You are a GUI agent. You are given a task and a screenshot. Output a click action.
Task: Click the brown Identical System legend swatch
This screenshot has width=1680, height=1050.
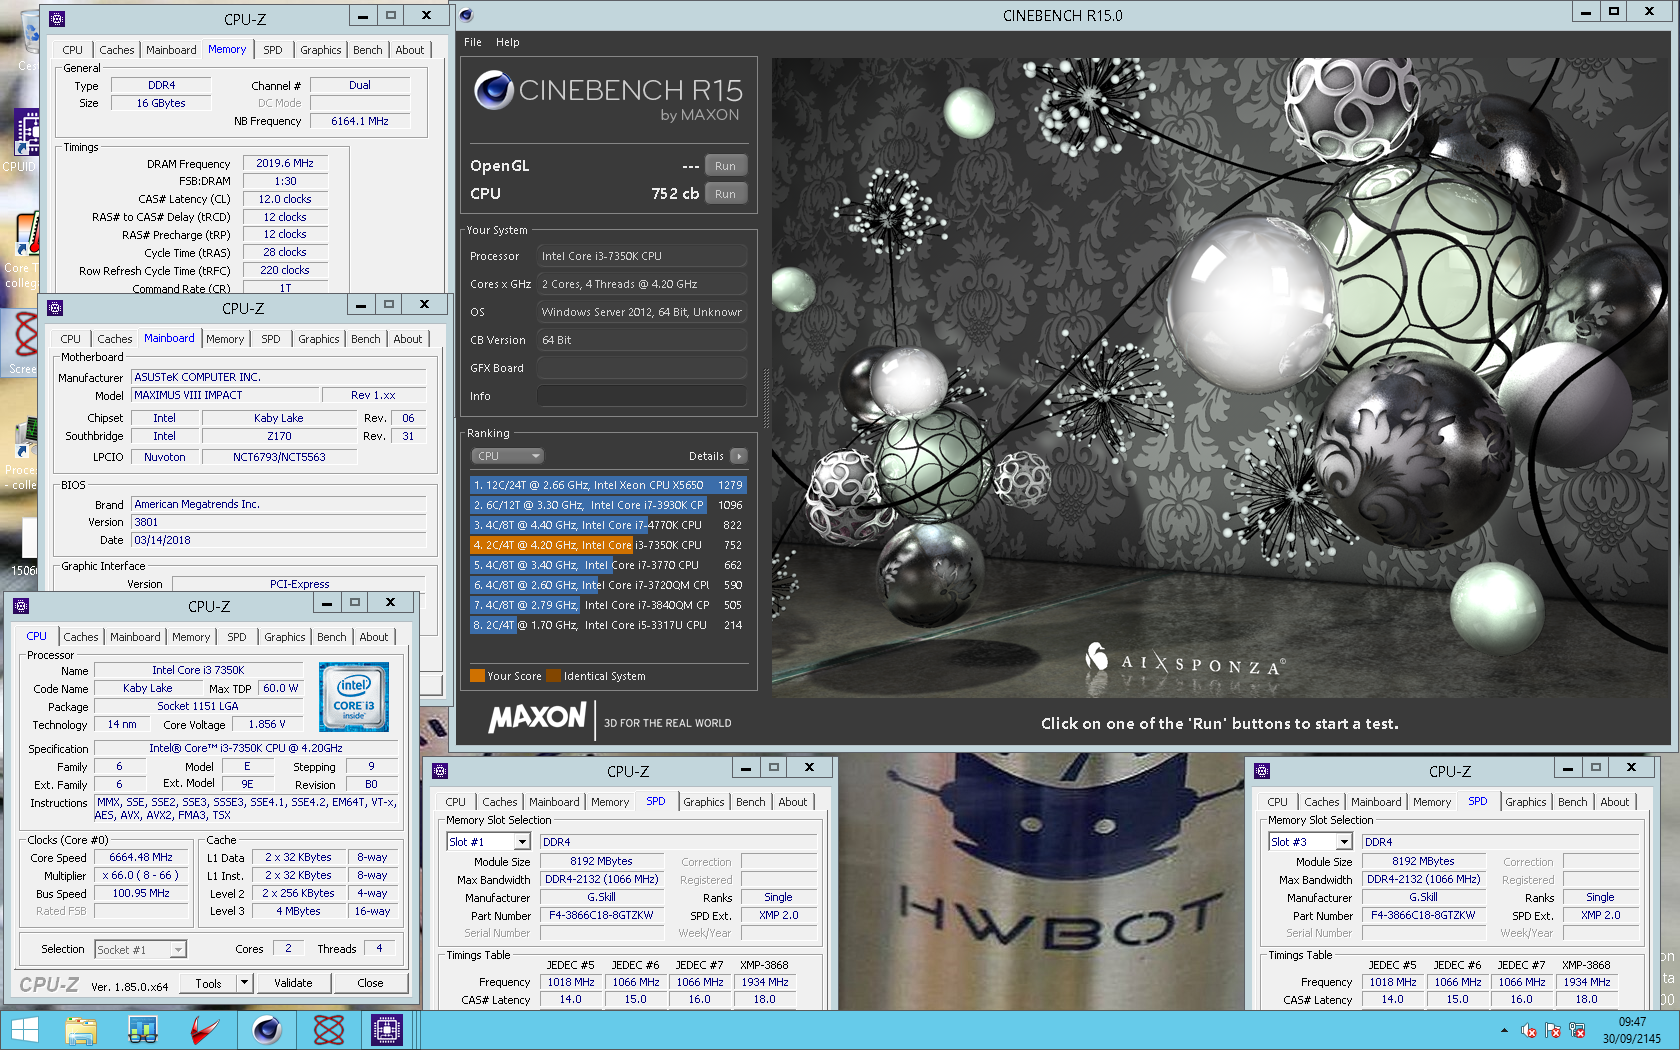tap(554, 676)
